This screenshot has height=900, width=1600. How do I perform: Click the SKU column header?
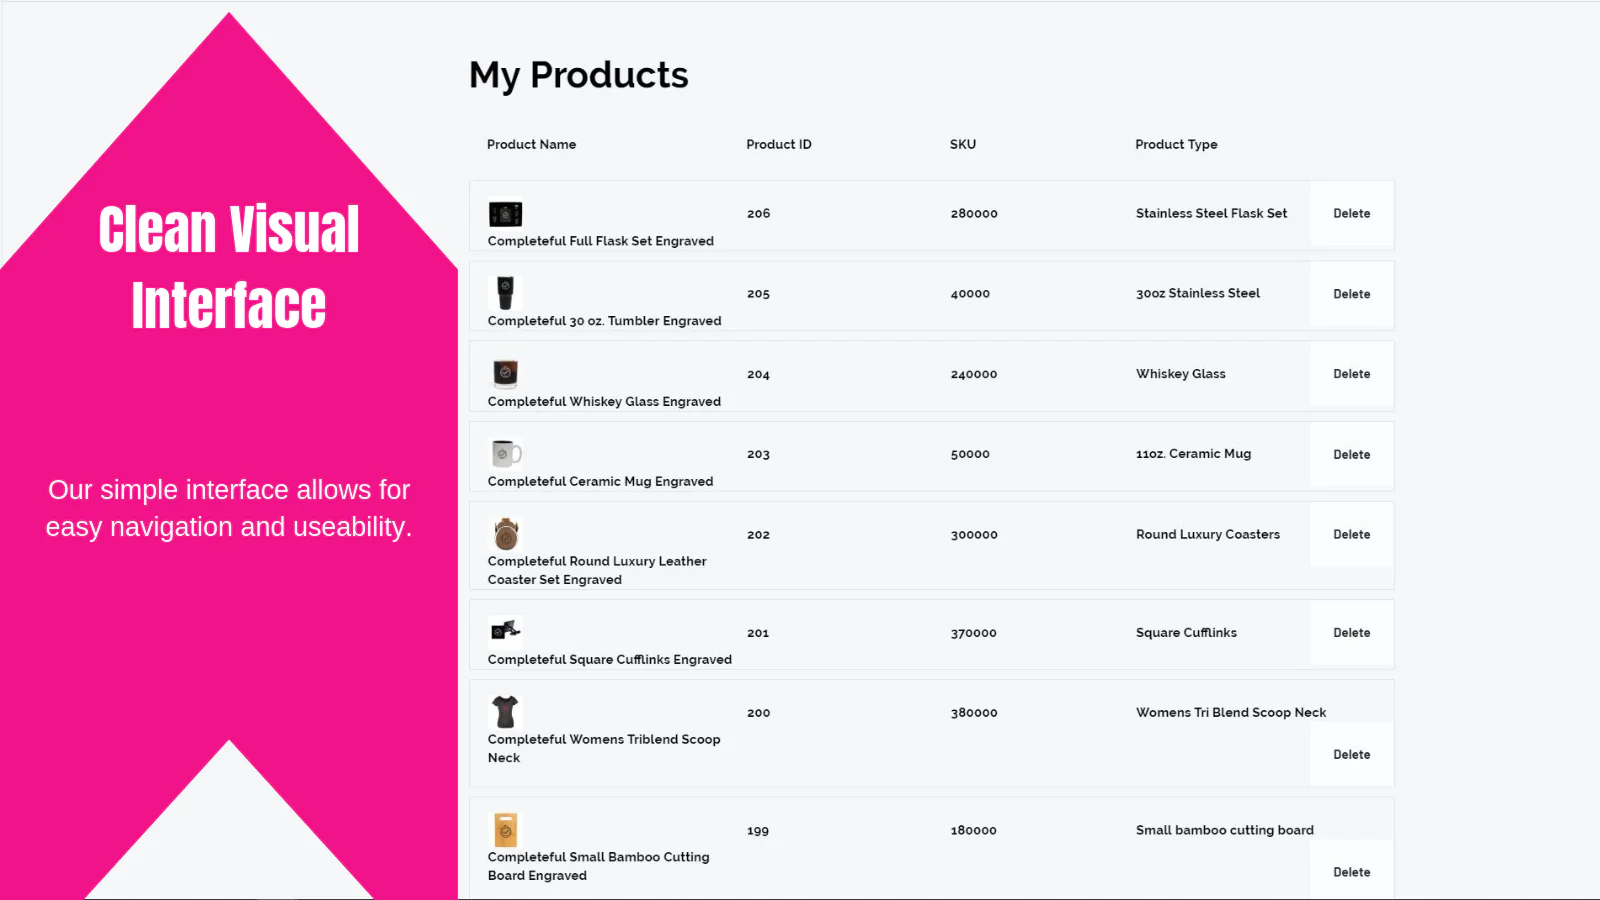(x=962, y=144)
